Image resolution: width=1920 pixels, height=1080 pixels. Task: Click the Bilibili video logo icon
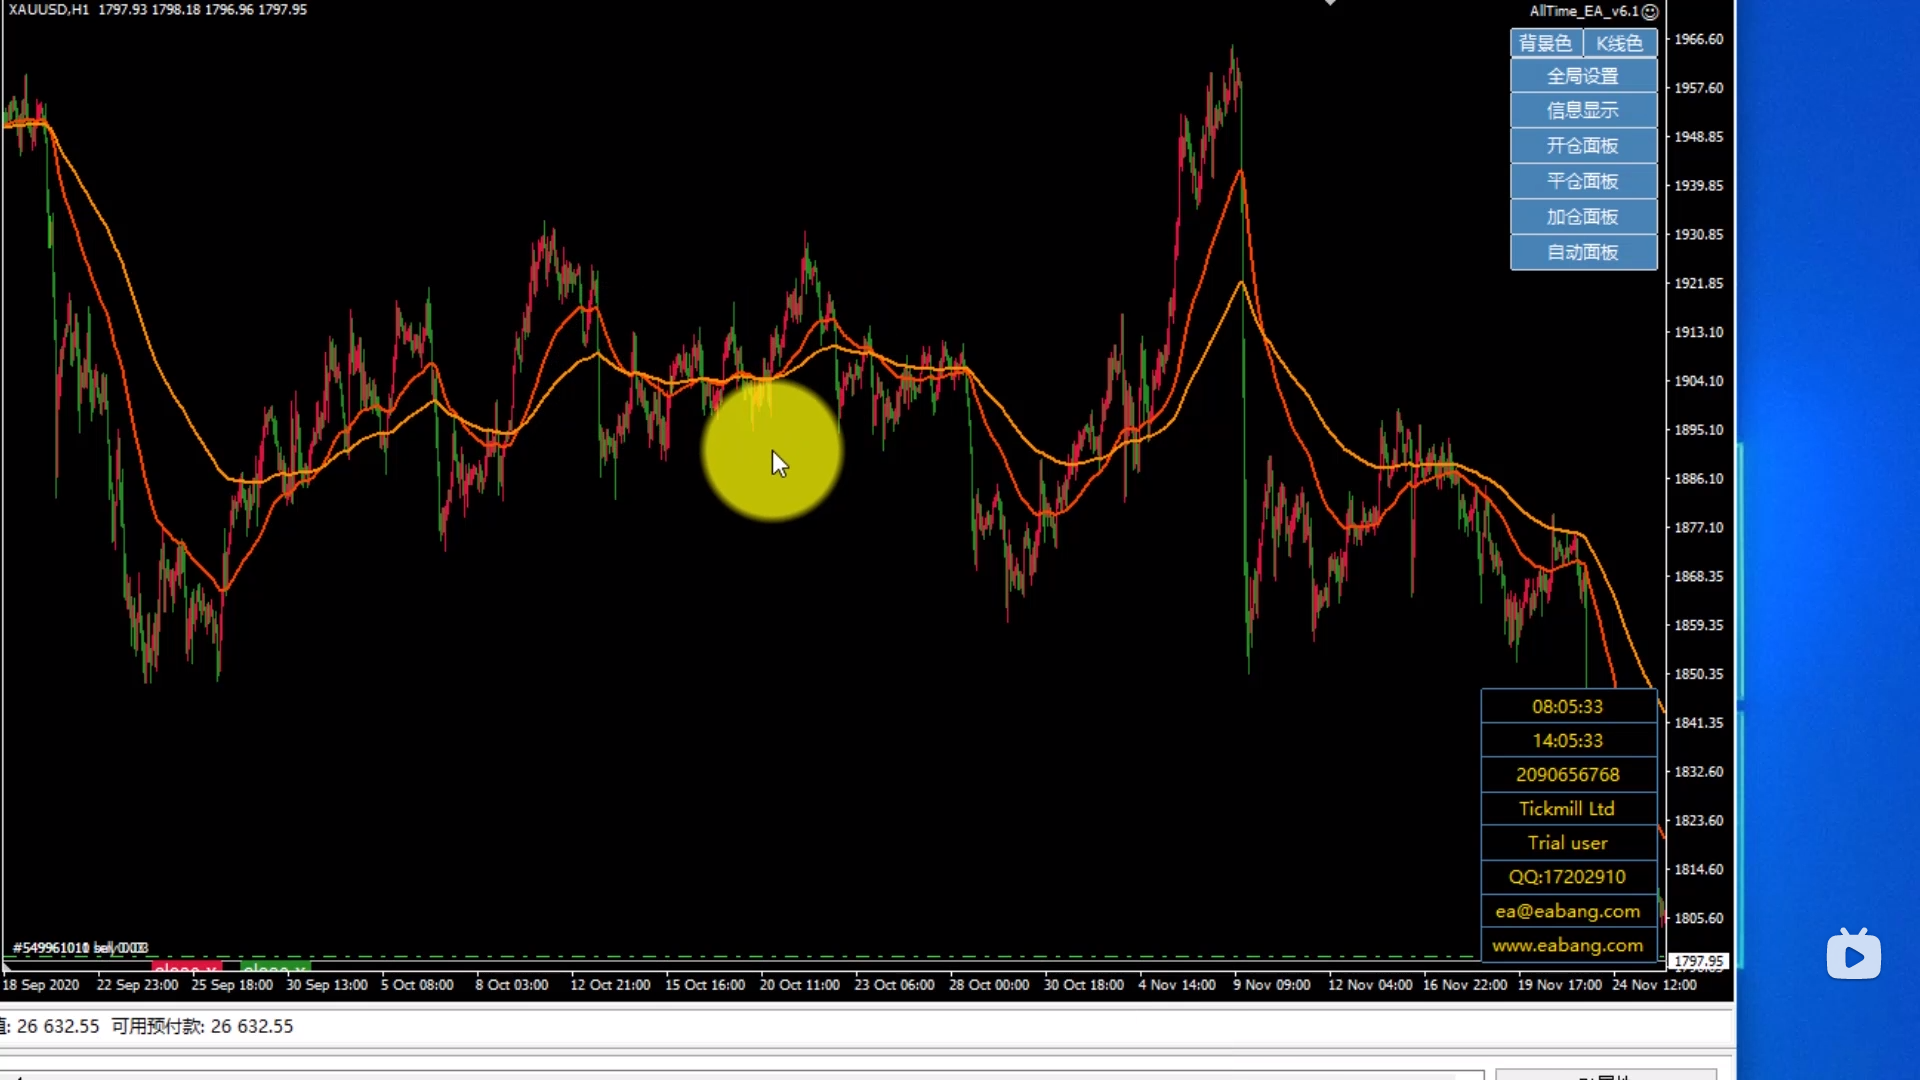pyautogui.click(x=1853, y=955)
